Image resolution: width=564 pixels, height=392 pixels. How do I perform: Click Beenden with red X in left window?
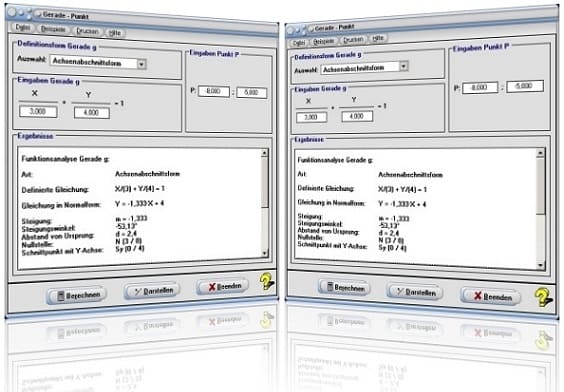(223, 286)
